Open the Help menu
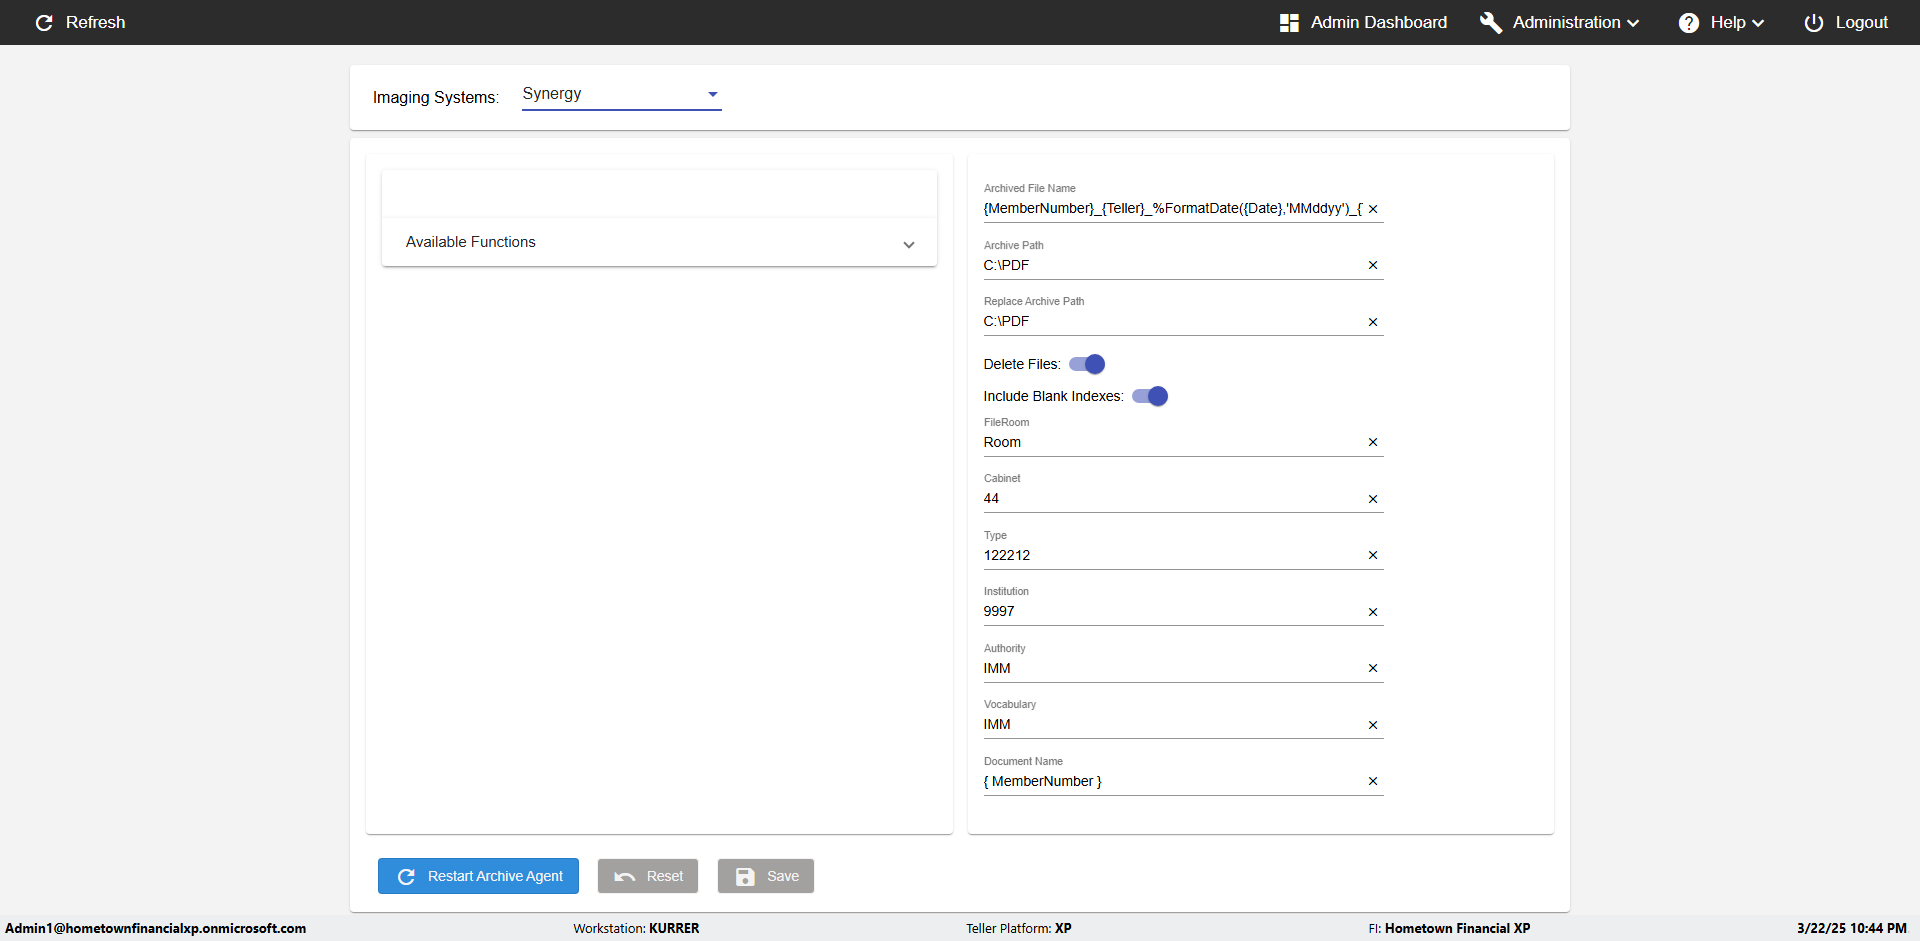 pyautogui.click(x=1736, y=23)
